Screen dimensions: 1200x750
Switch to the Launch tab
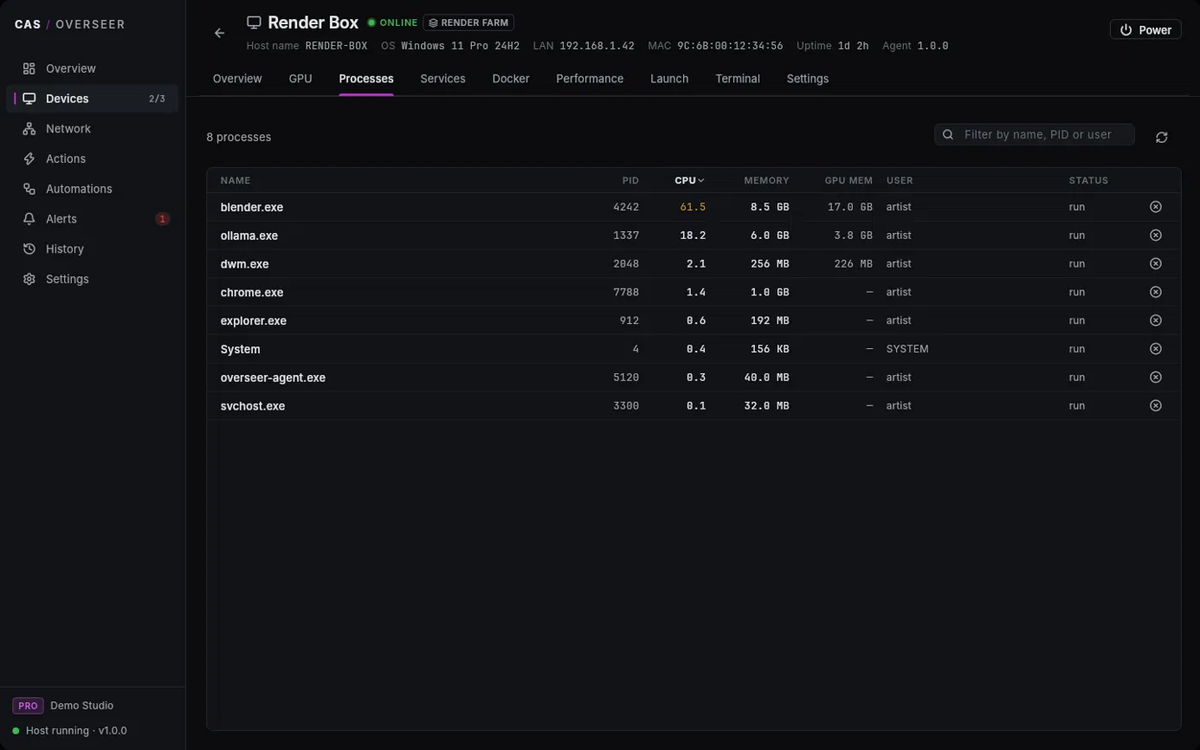click(669, 79)
